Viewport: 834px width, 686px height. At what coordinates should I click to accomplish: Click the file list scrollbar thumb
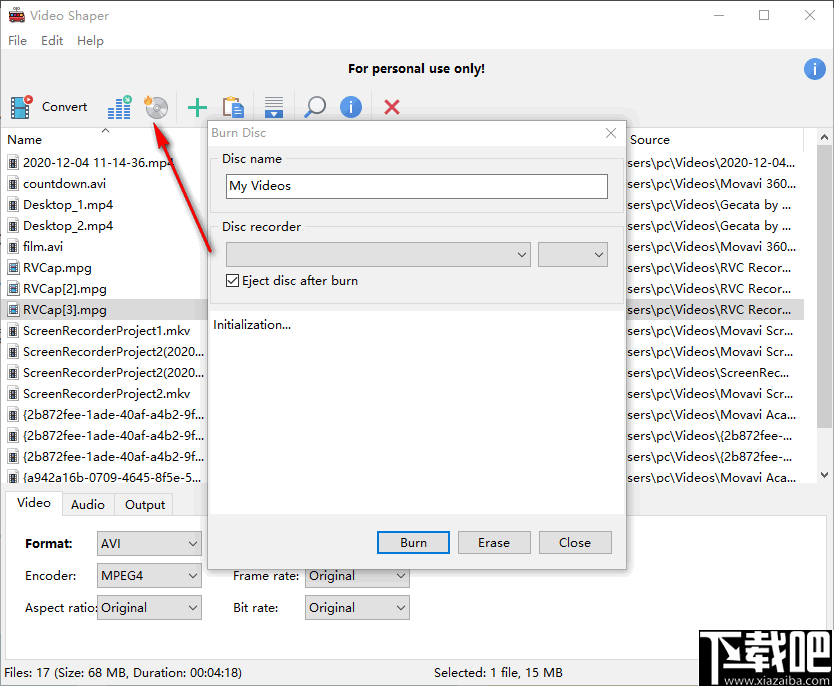coord(824,287)
